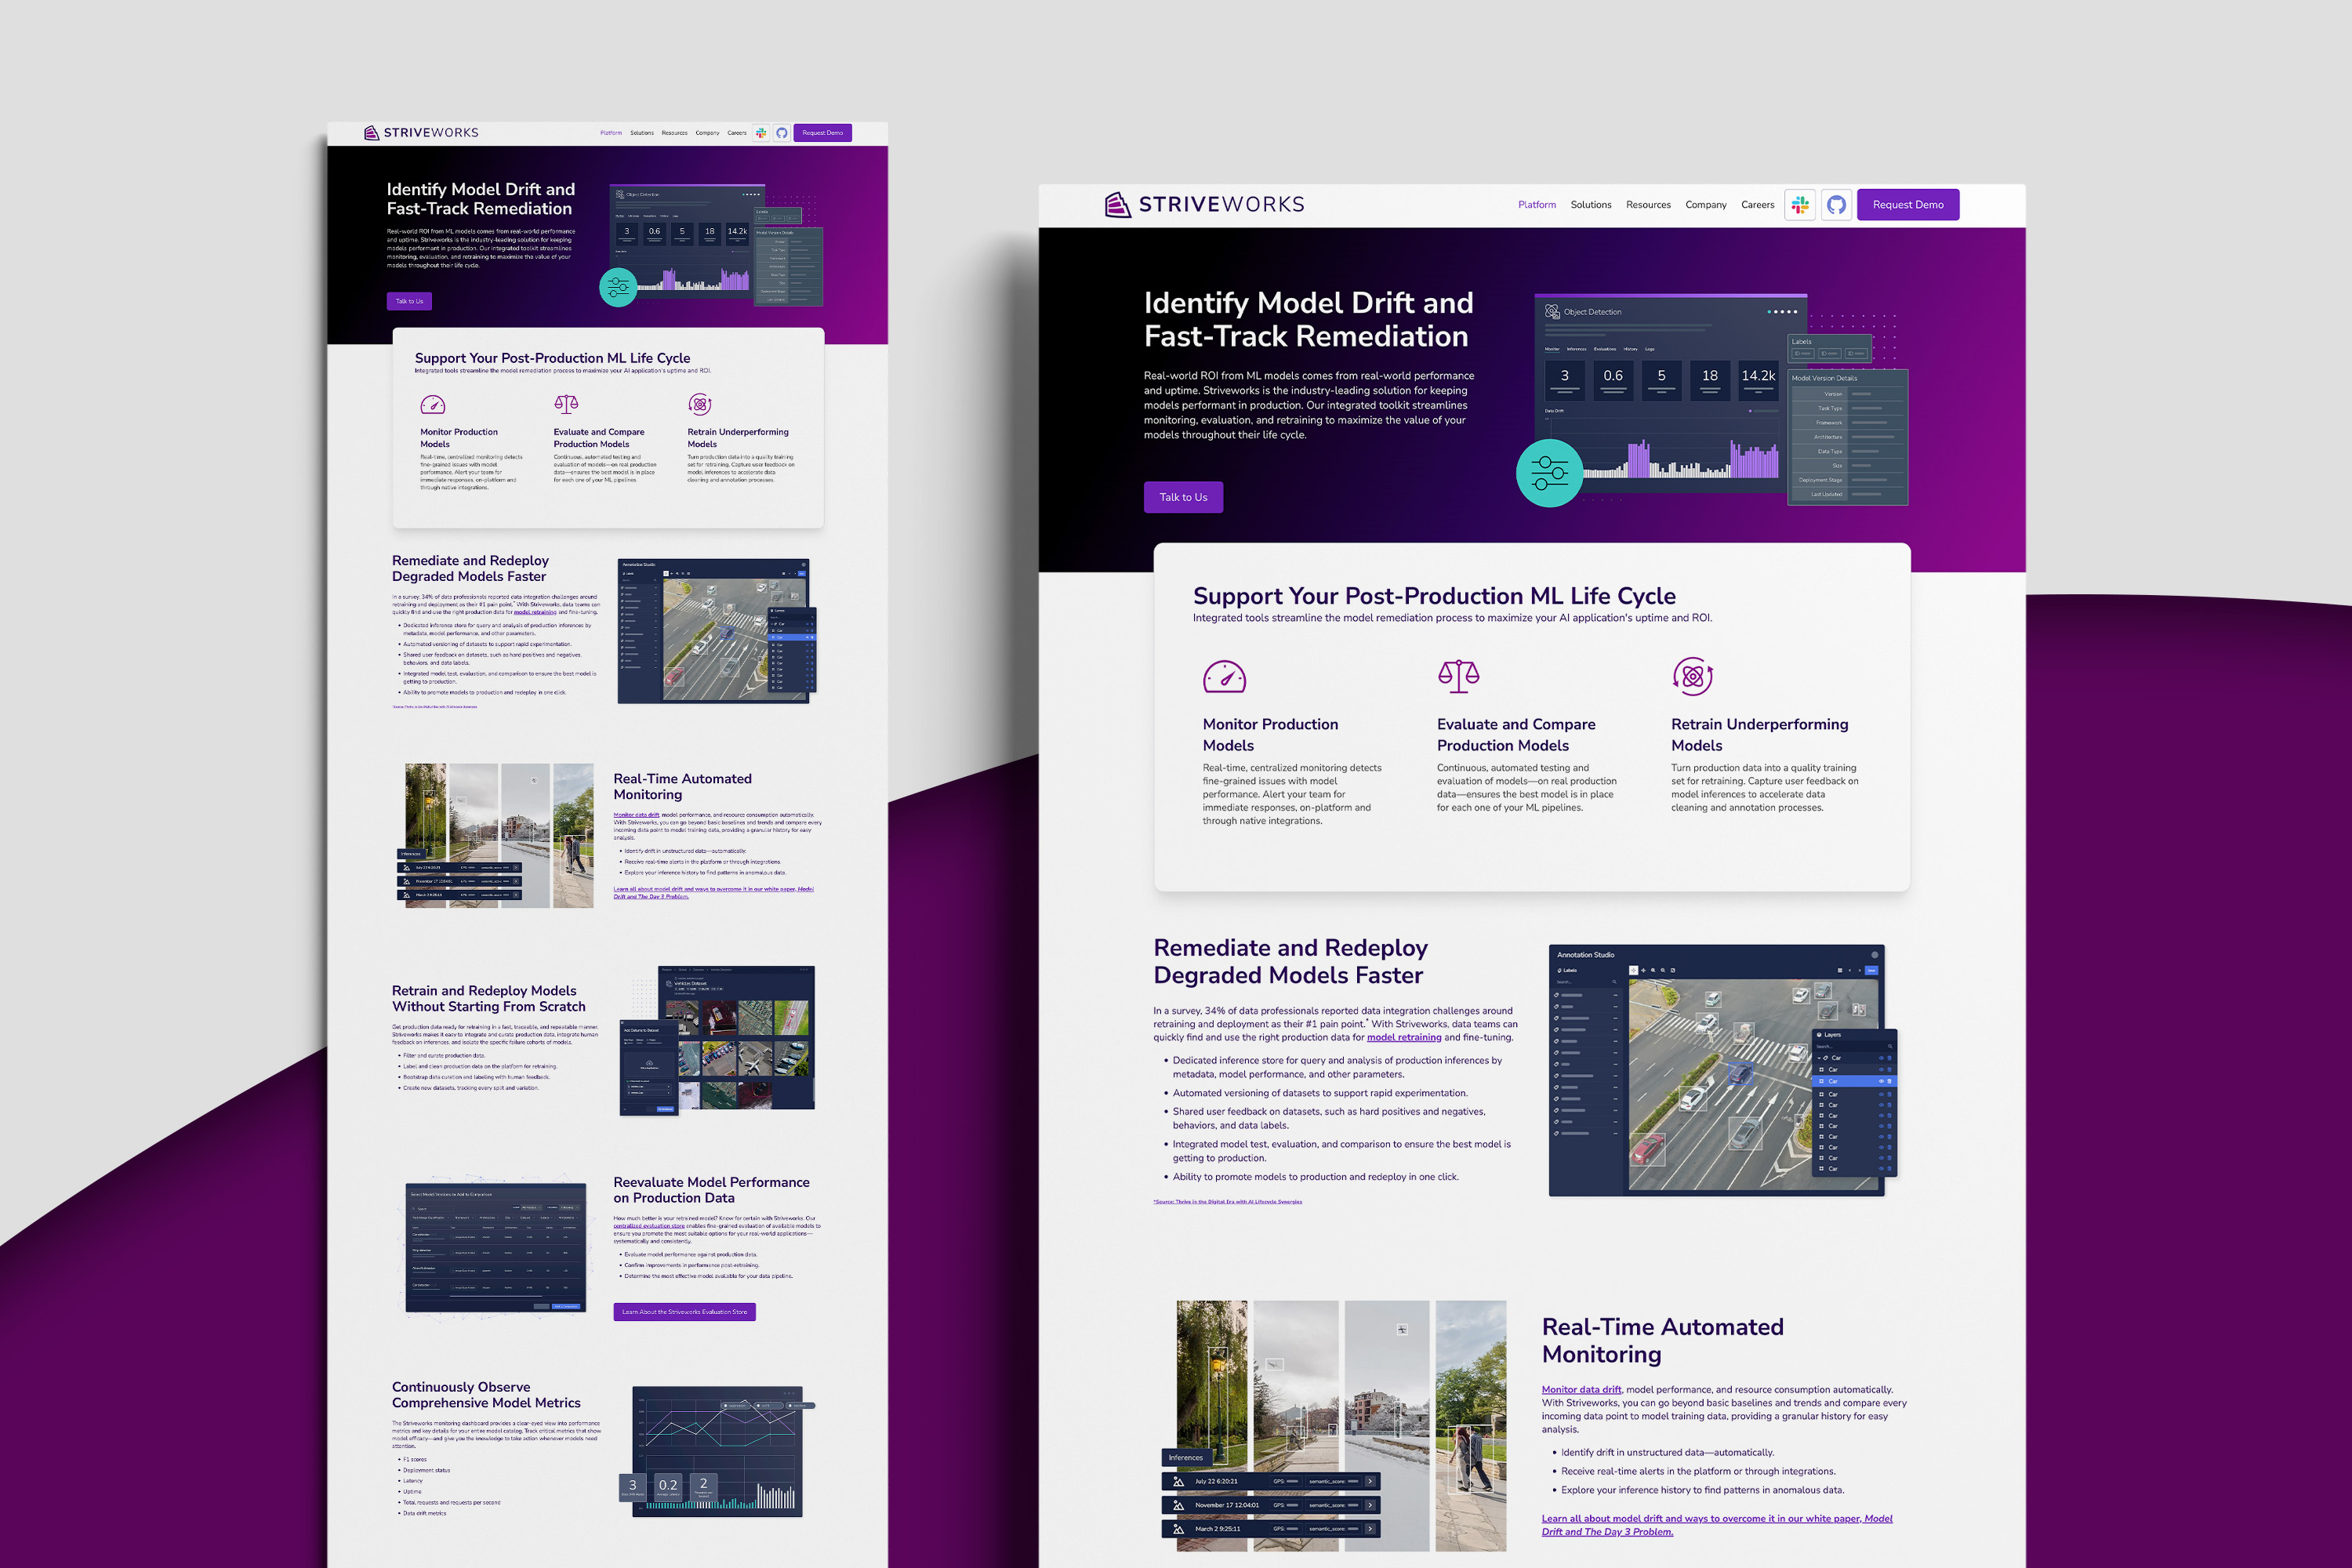2352x1568 pixels.
Task: Expand the large March 2 9:25:11 inference row arrow
Action: (1370, 1528)
